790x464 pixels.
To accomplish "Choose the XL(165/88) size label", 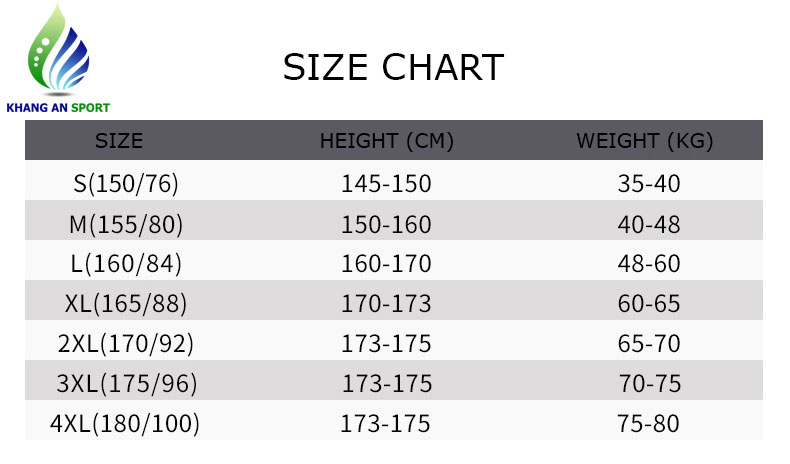I will point(126,304).
